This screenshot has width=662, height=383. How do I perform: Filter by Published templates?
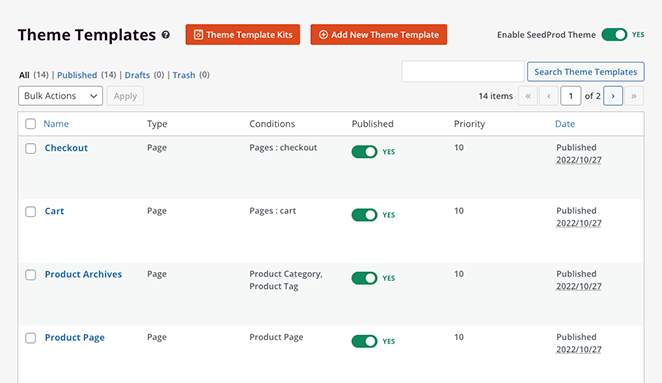point(77,75)
